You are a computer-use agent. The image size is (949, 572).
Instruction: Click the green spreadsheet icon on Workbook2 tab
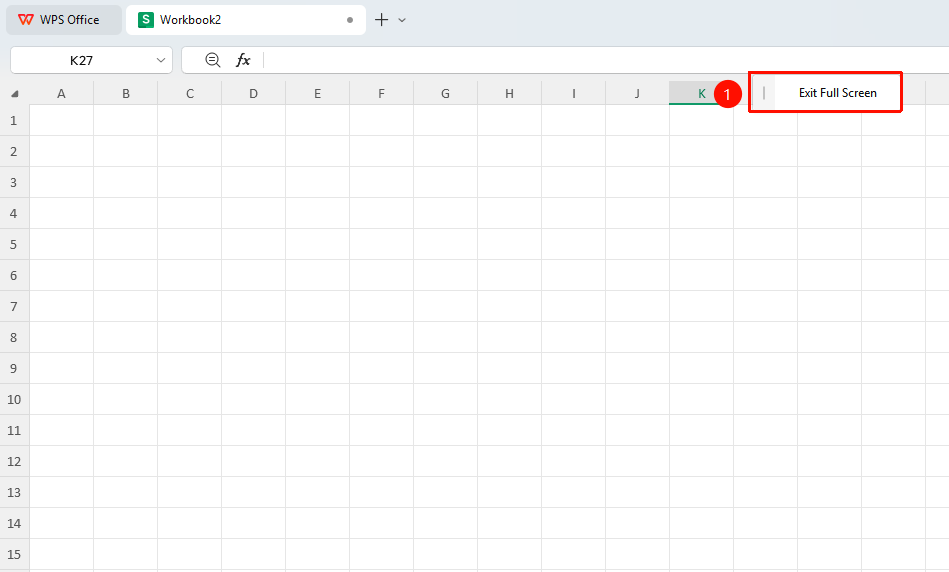[x=145, y=20]
